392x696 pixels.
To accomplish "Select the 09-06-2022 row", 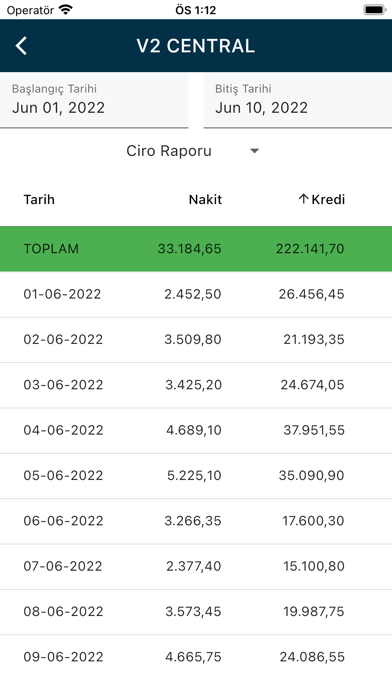I will pos(196,657).
